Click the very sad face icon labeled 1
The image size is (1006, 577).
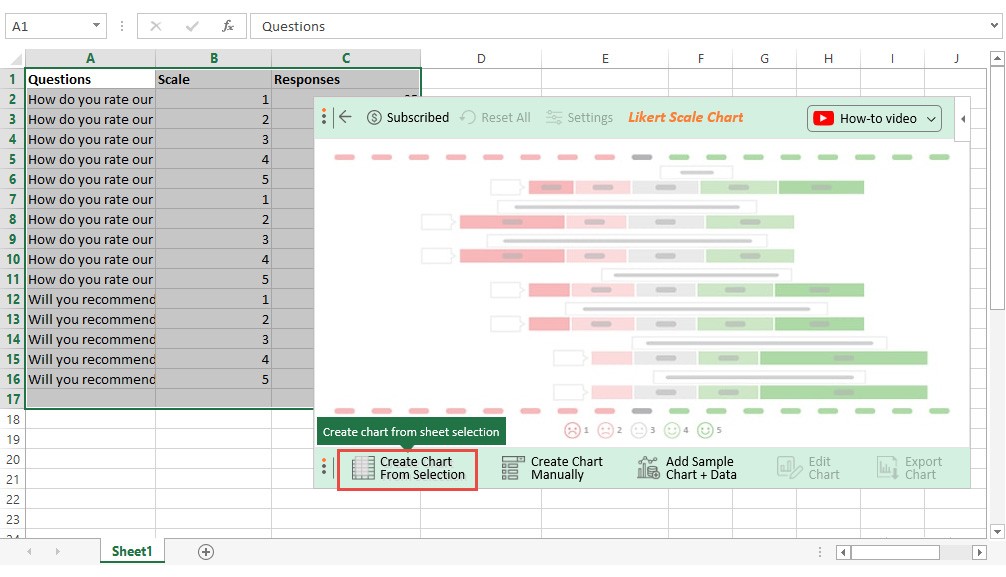click(572, 430)
